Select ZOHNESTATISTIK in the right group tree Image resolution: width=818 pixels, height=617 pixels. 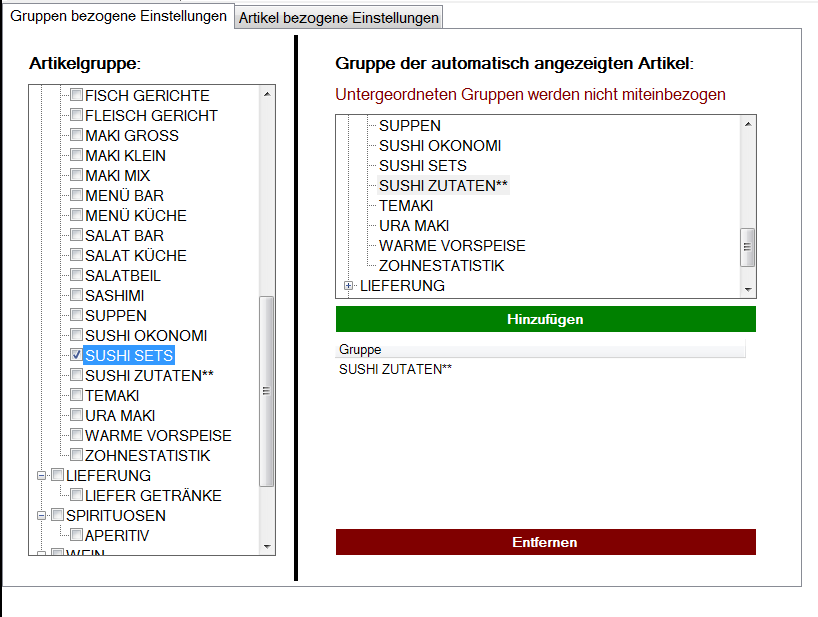(x=441, y=266)
